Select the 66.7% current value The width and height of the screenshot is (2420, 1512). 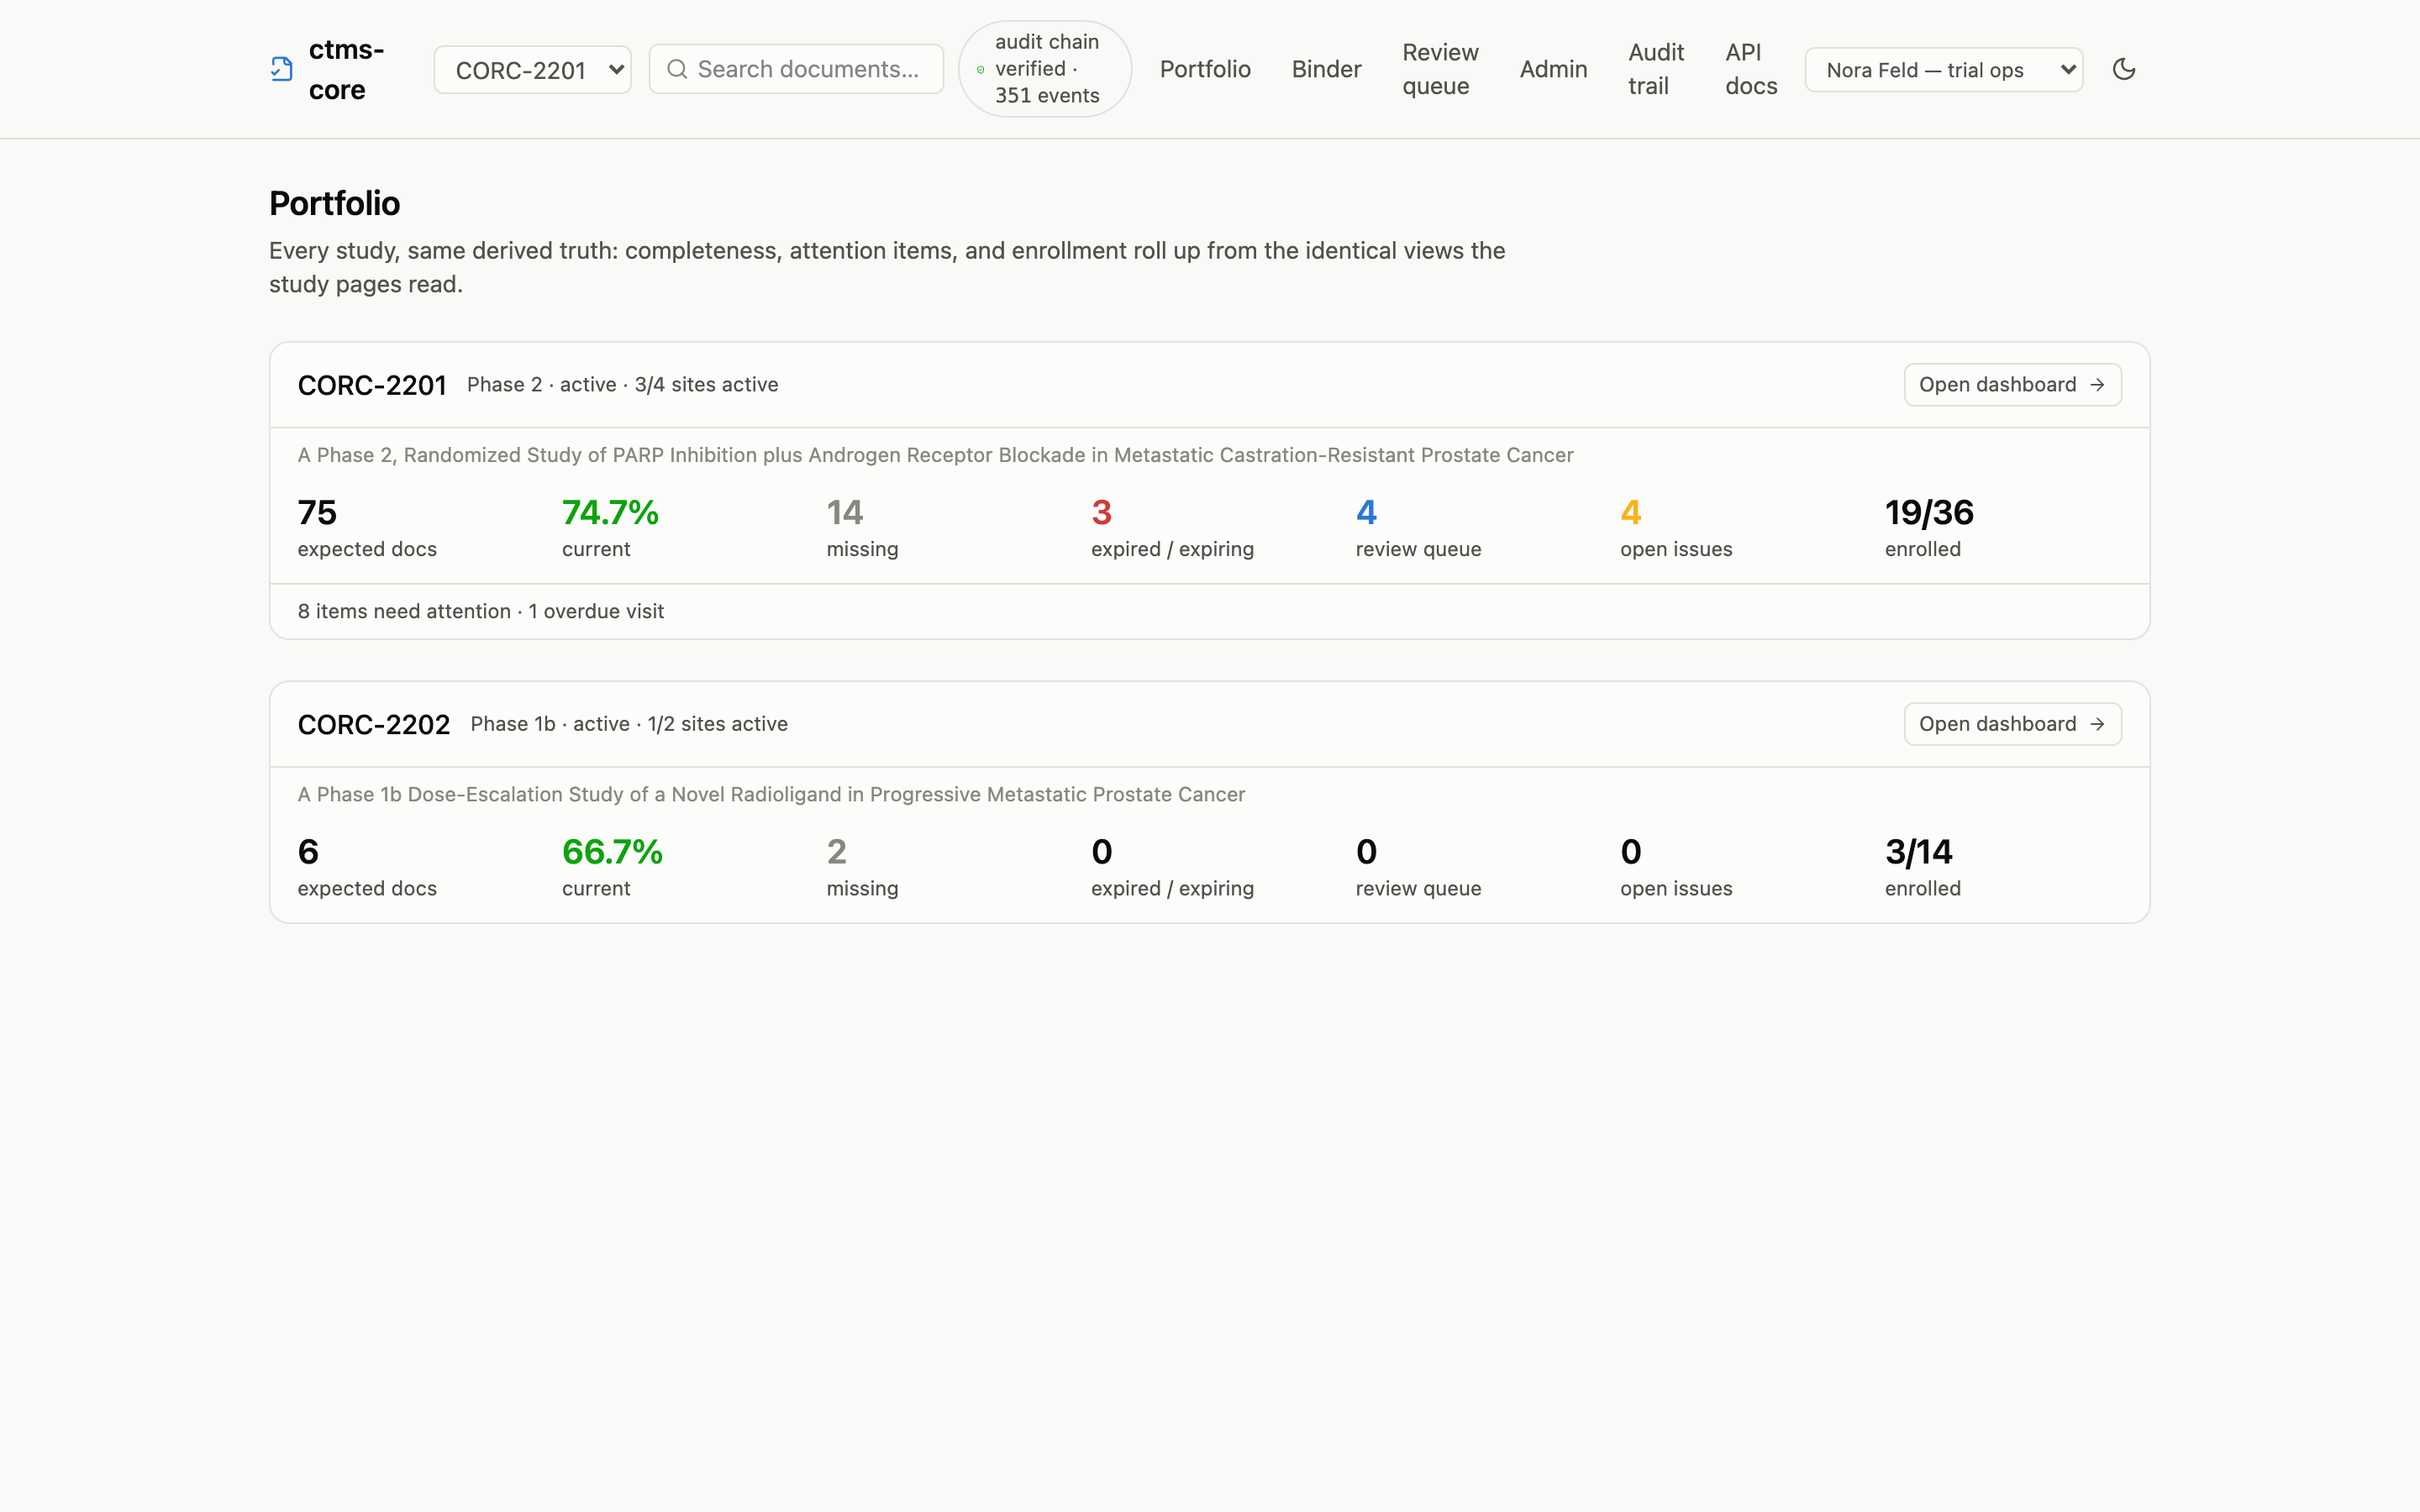point(612,852)
